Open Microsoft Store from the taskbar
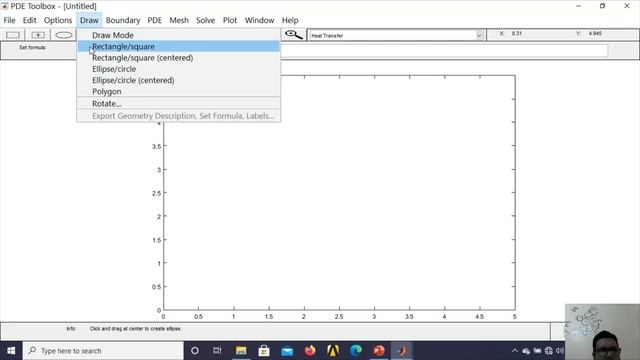Screen dimensions: 640x360 (x=264, y=351)
